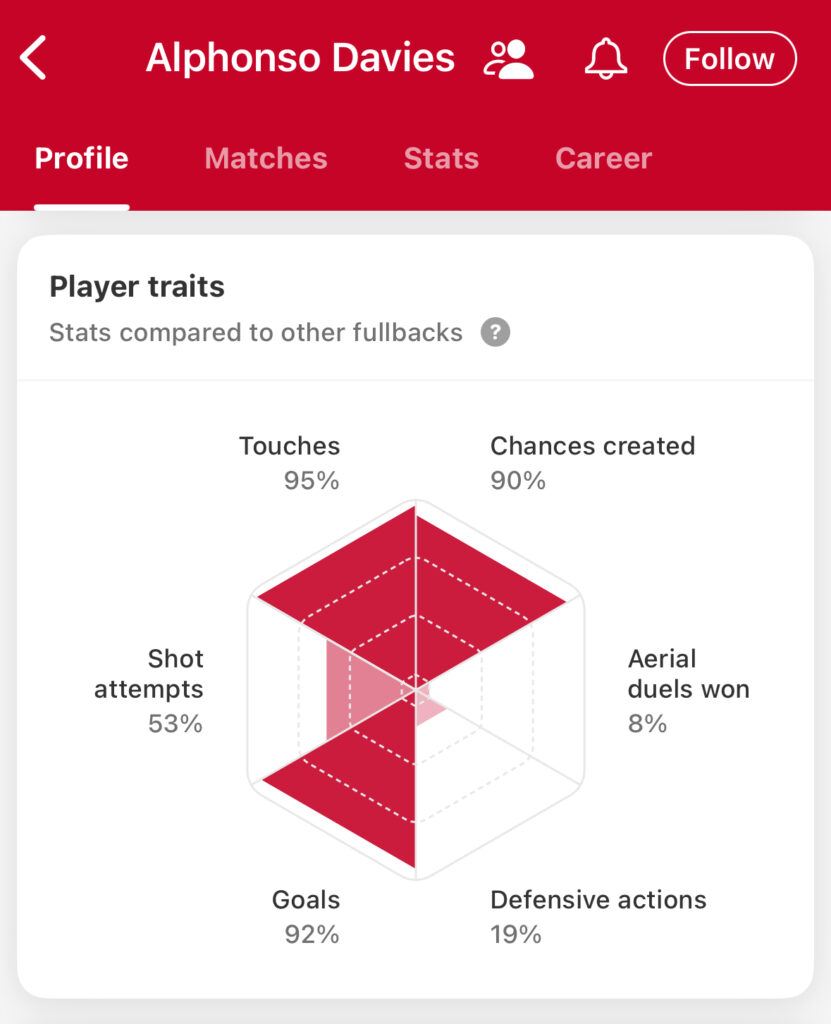Follow Alphonso Davies
Image resolution: width=831 pixels, height=1024 pixels.
click(x=730, y=59)
